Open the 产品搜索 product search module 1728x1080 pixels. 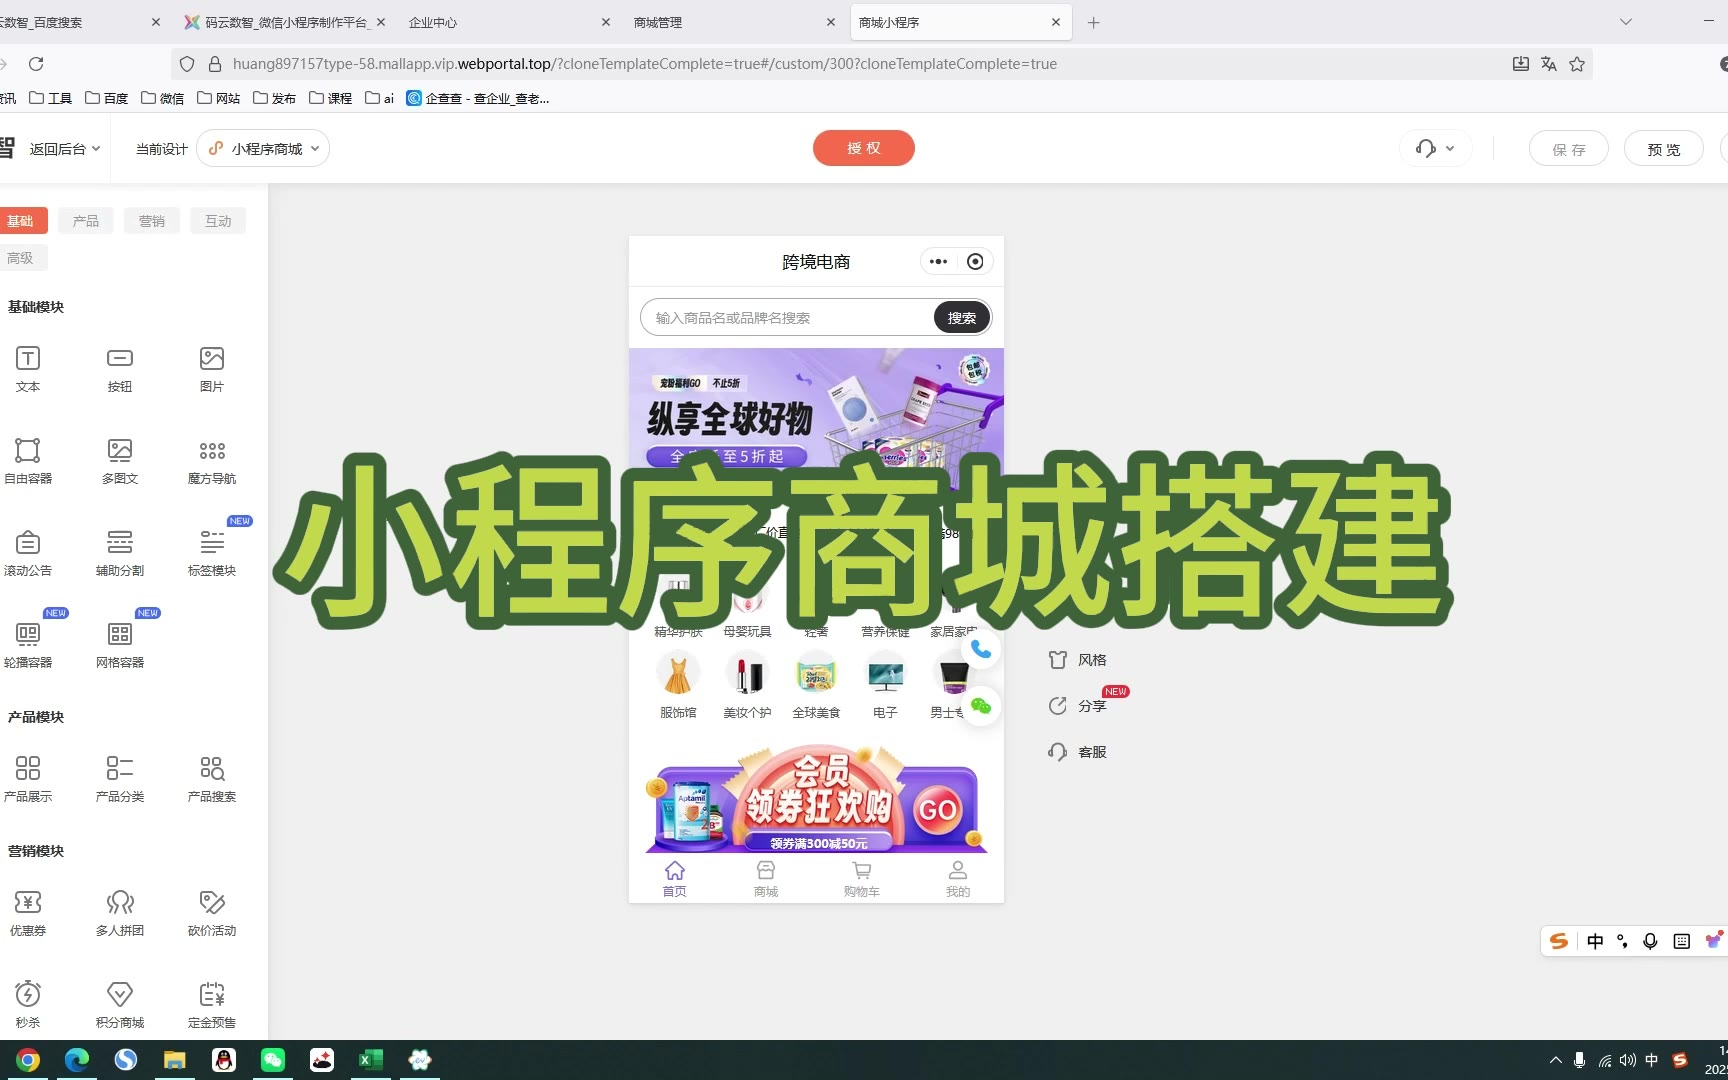point(212,769)
